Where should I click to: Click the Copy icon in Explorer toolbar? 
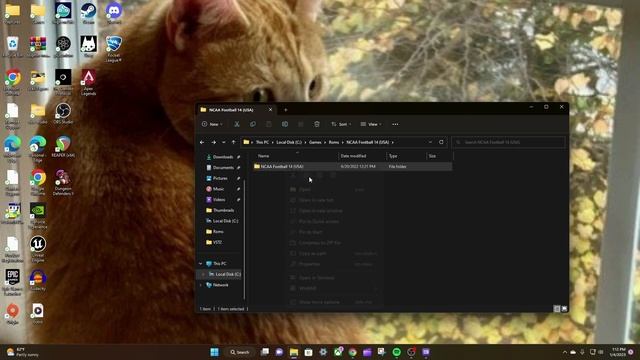[x=253, y=124]
